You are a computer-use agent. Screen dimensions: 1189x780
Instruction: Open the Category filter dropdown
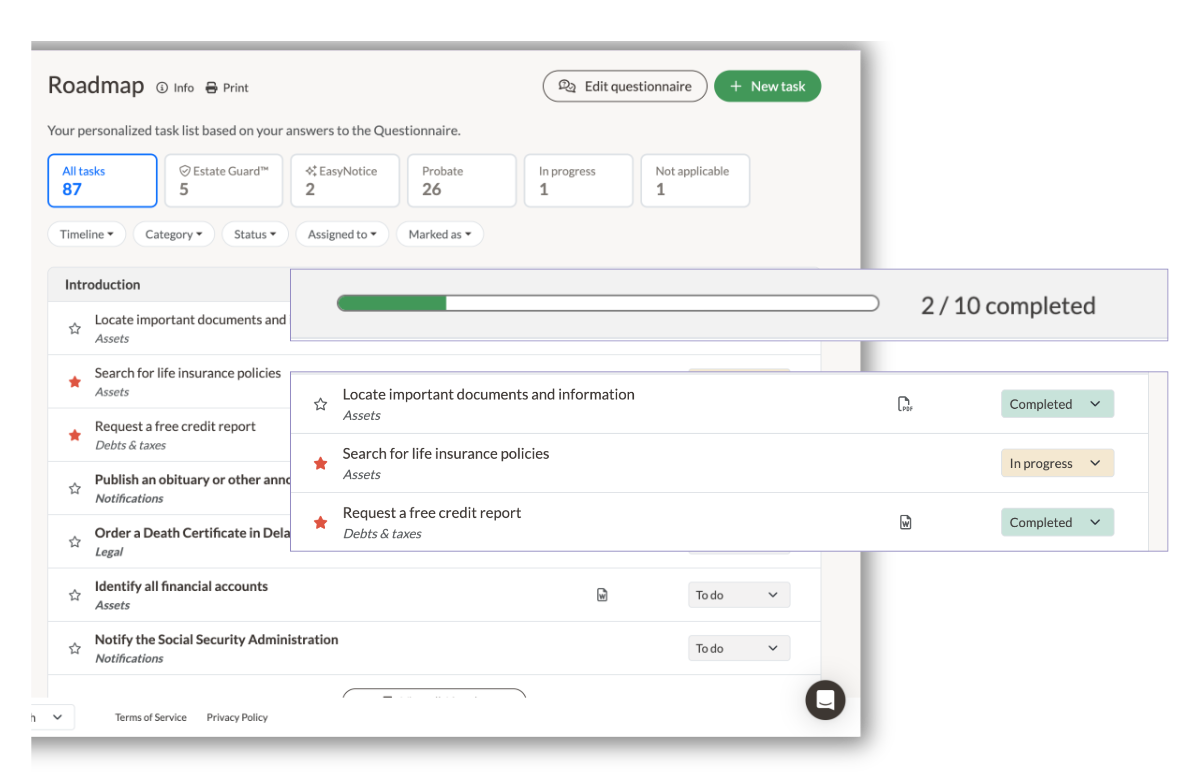(x=174, y=234)
